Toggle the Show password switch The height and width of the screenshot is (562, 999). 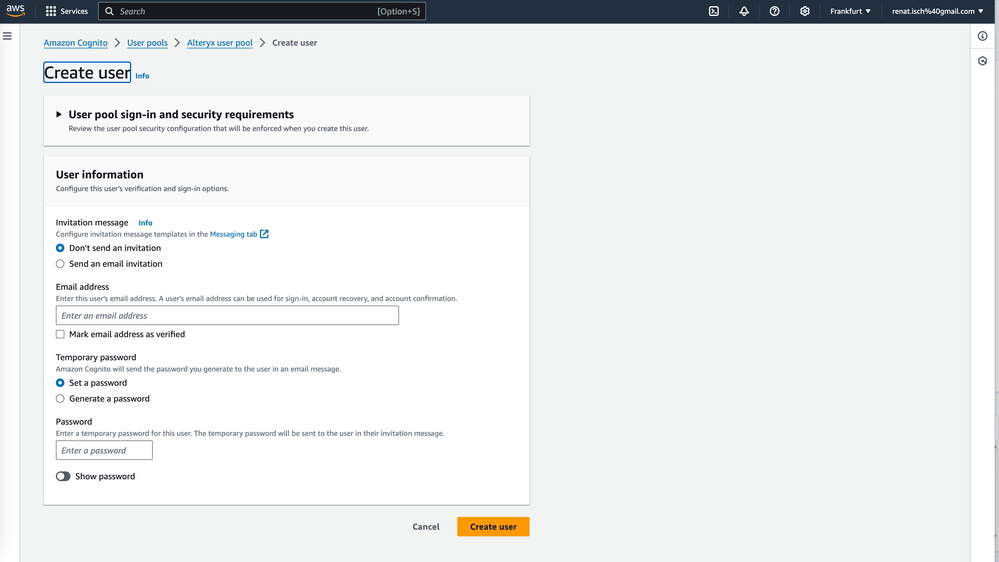[x=62, y=477]
